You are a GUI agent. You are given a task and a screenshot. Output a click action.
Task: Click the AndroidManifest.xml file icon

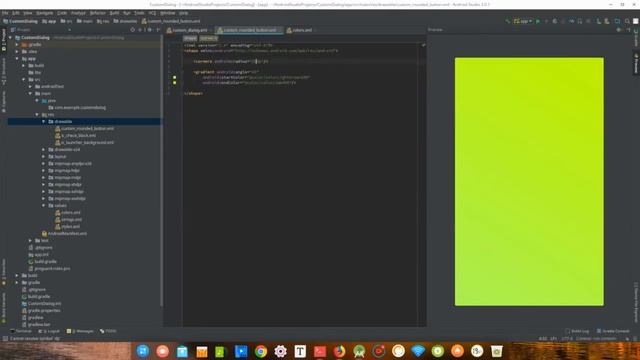44,233
